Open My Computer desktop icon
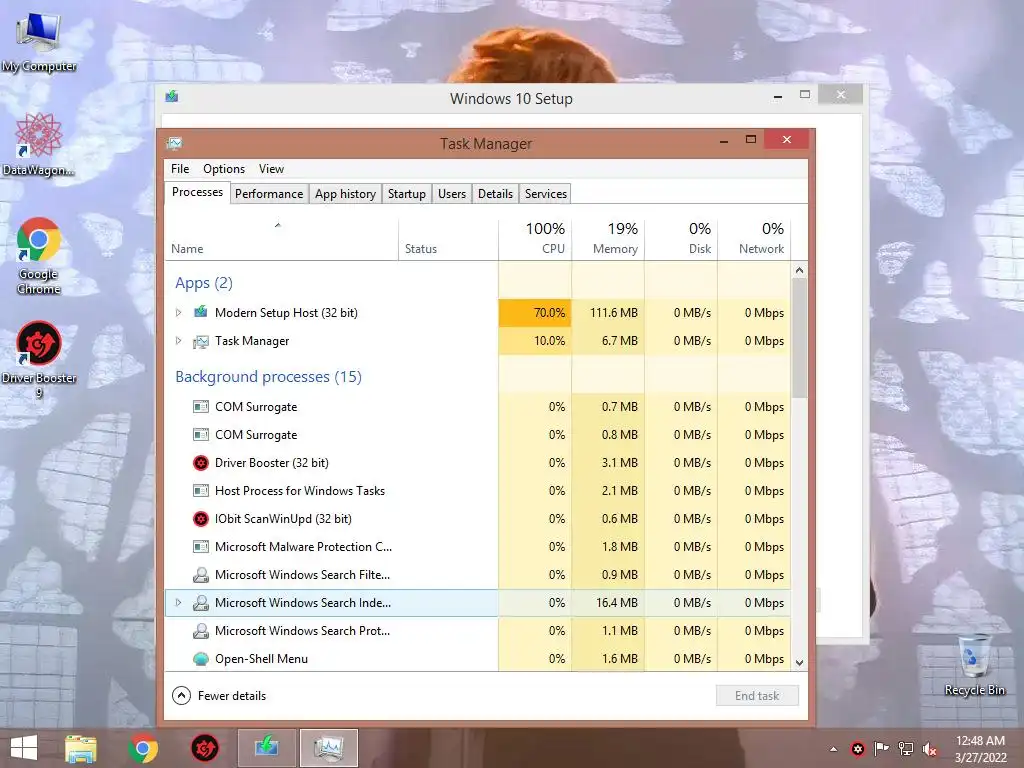The width and height of the screenshot is (1024, 768). pyautogui.click(x=39, y=40)
